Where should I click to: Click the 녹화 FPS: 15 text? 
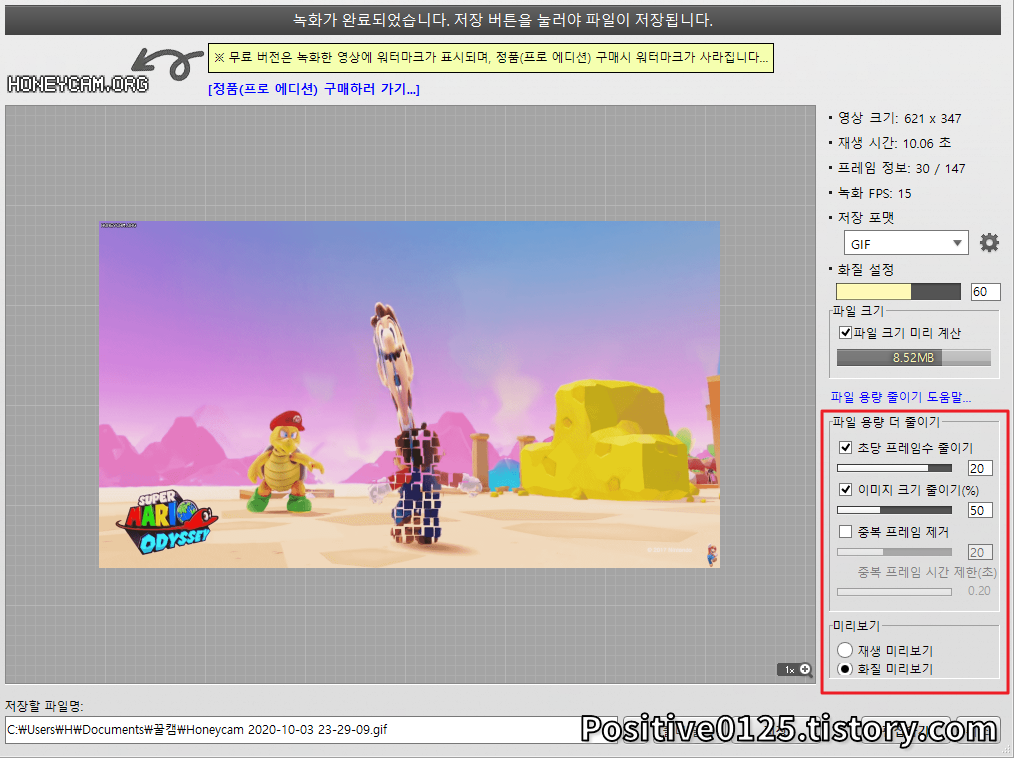point(874,193)
